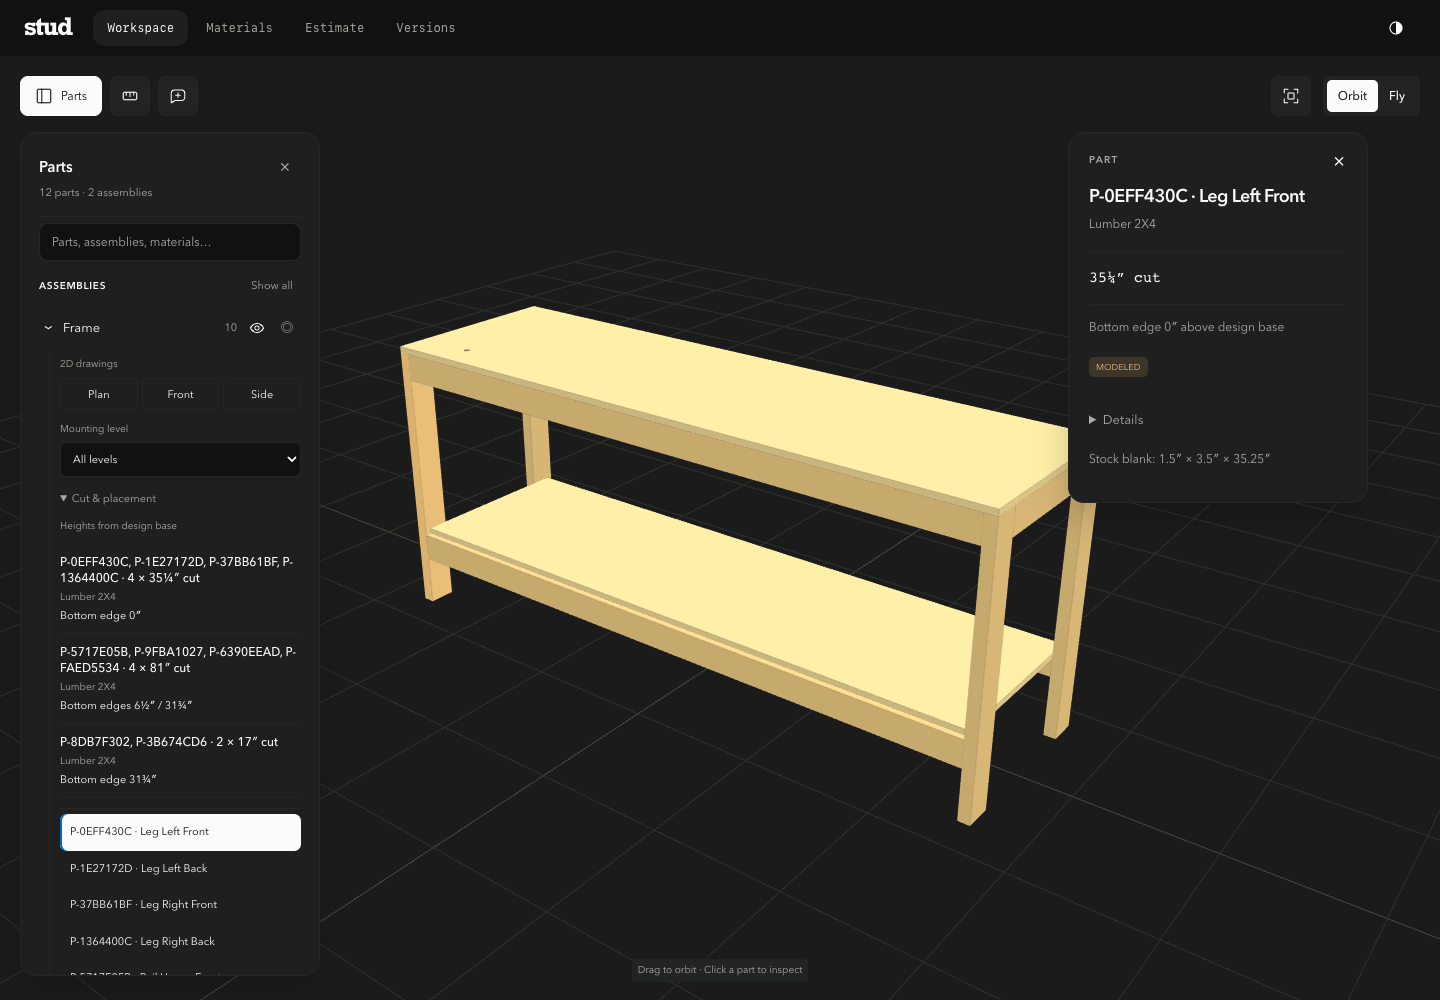Viewport: 1440px width, 1000px height.
Task: Click Show all assemblies link
Action: [x=272, y=286]
